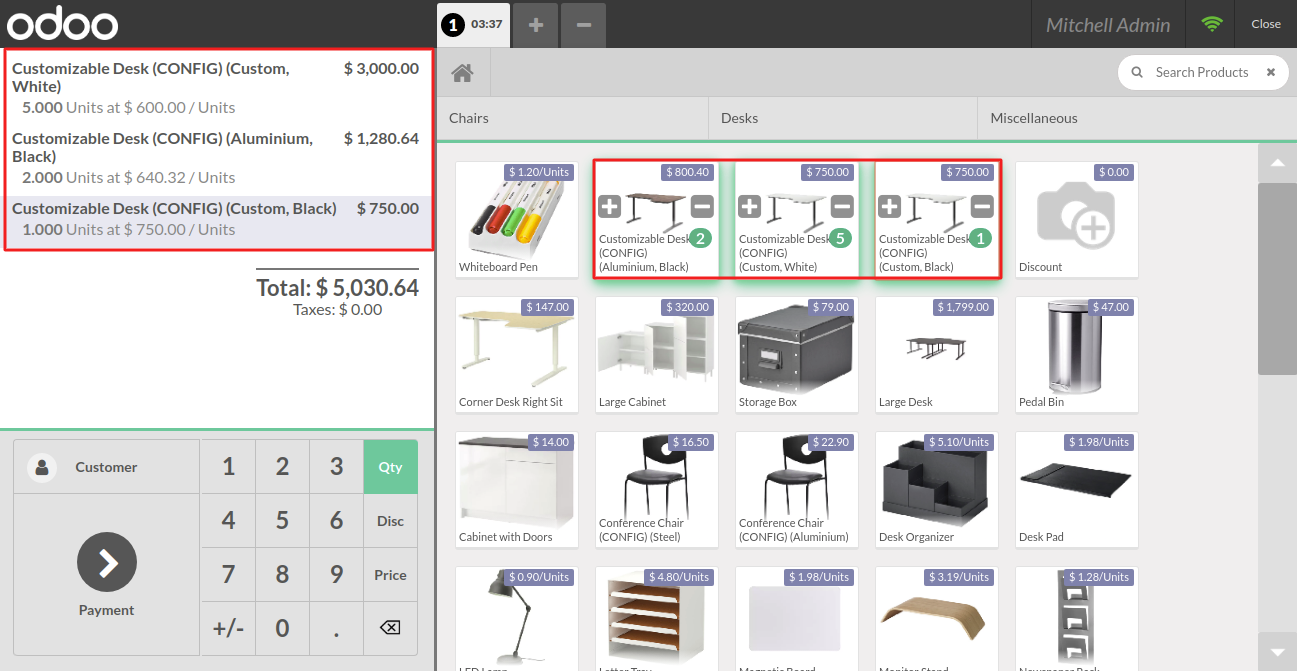This screenshot has width=1297, height=671.
Task: Activate Qty mode on numpad
Action: (390, 467)
